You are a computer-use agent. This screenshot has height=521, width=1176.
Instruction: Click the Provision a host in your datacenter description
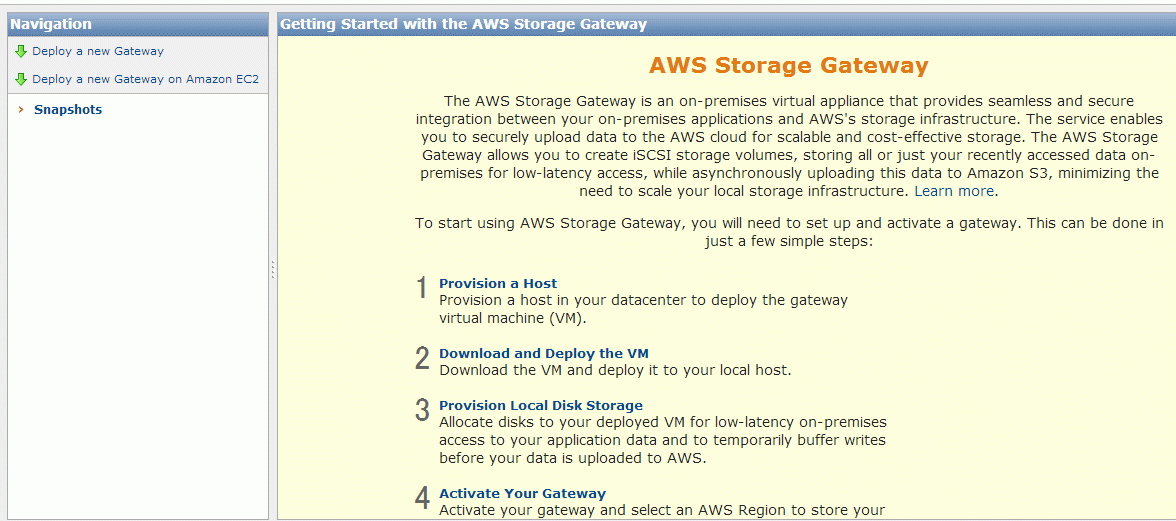click(x=644, y=309)
